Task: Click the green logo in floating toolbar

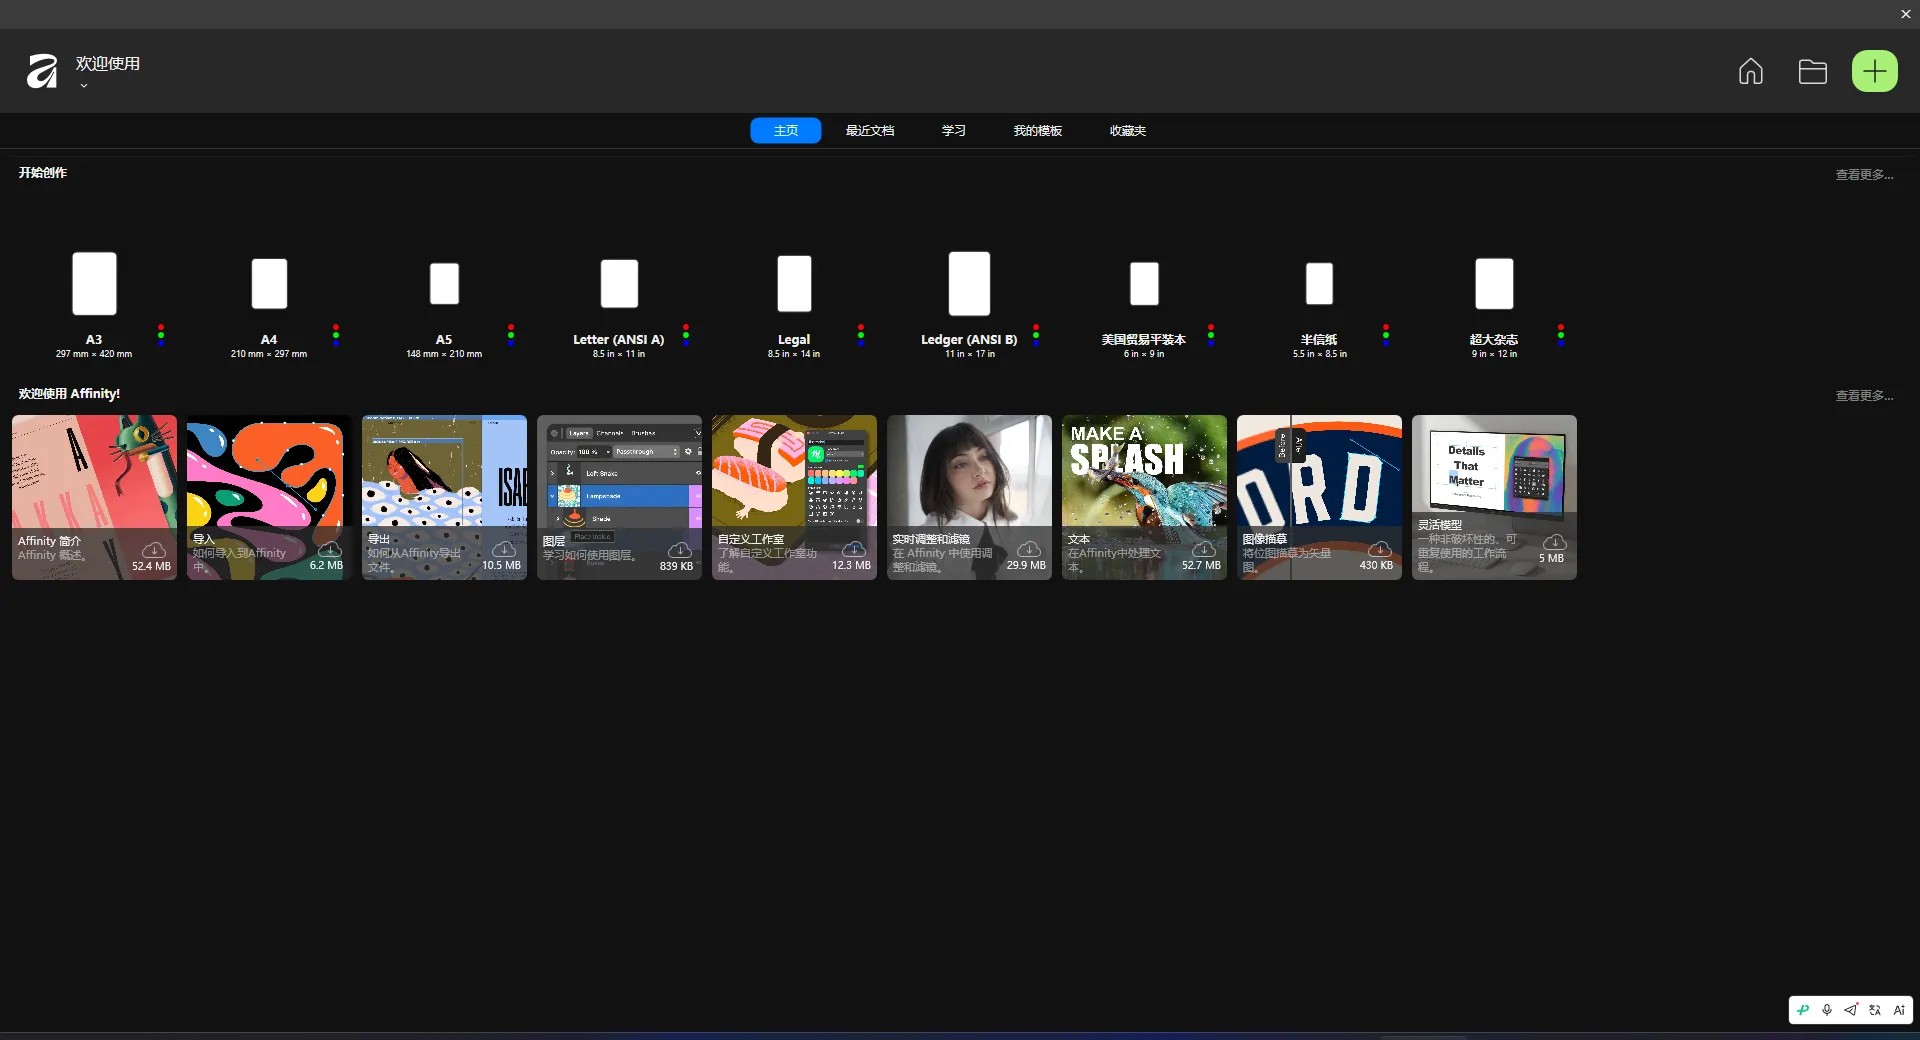Action: (x=1803, y=1010)
